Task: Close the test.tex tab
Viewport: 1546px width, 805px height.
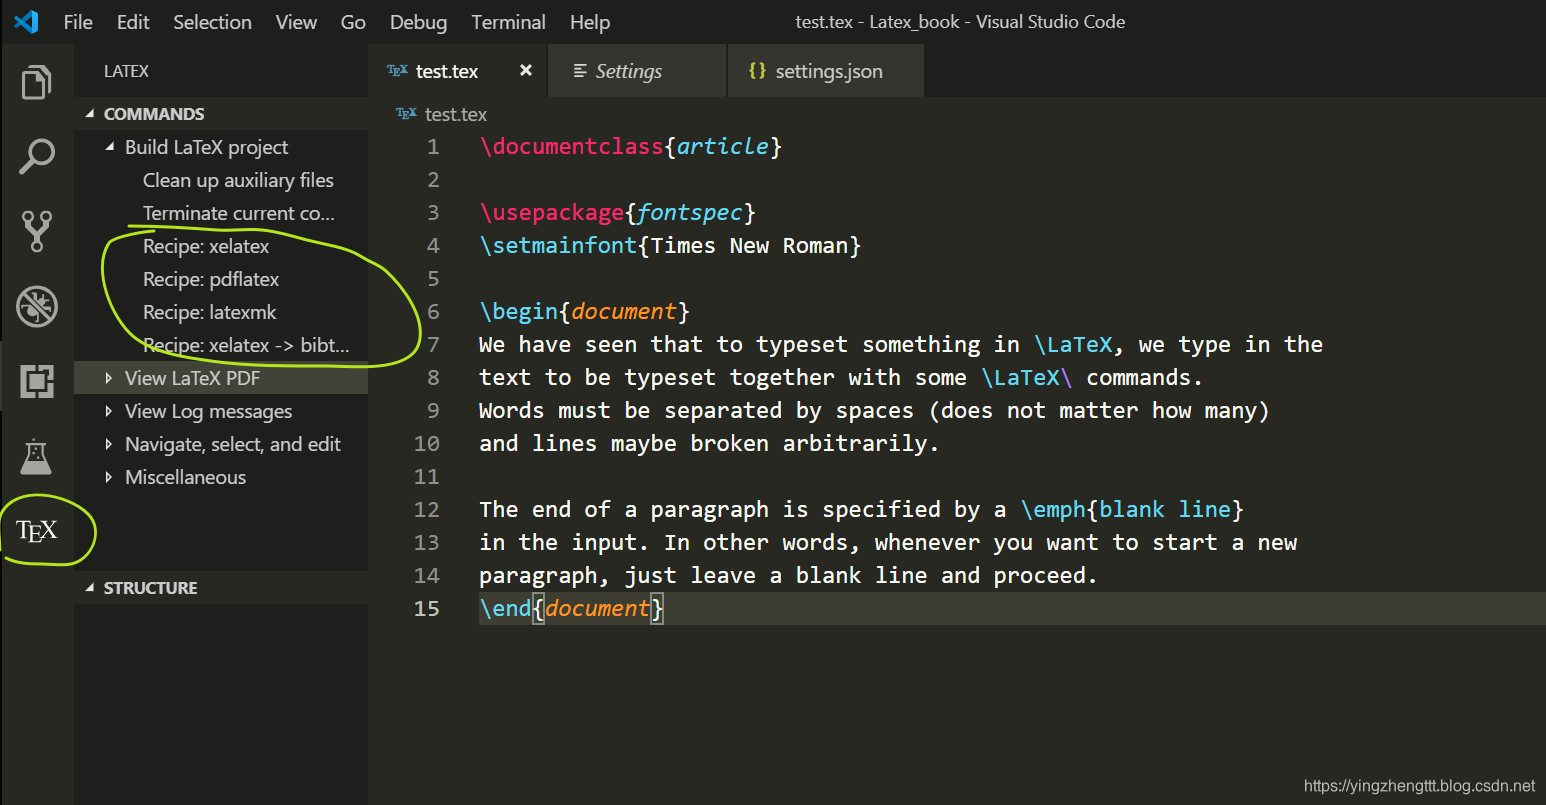Action: 526,70
